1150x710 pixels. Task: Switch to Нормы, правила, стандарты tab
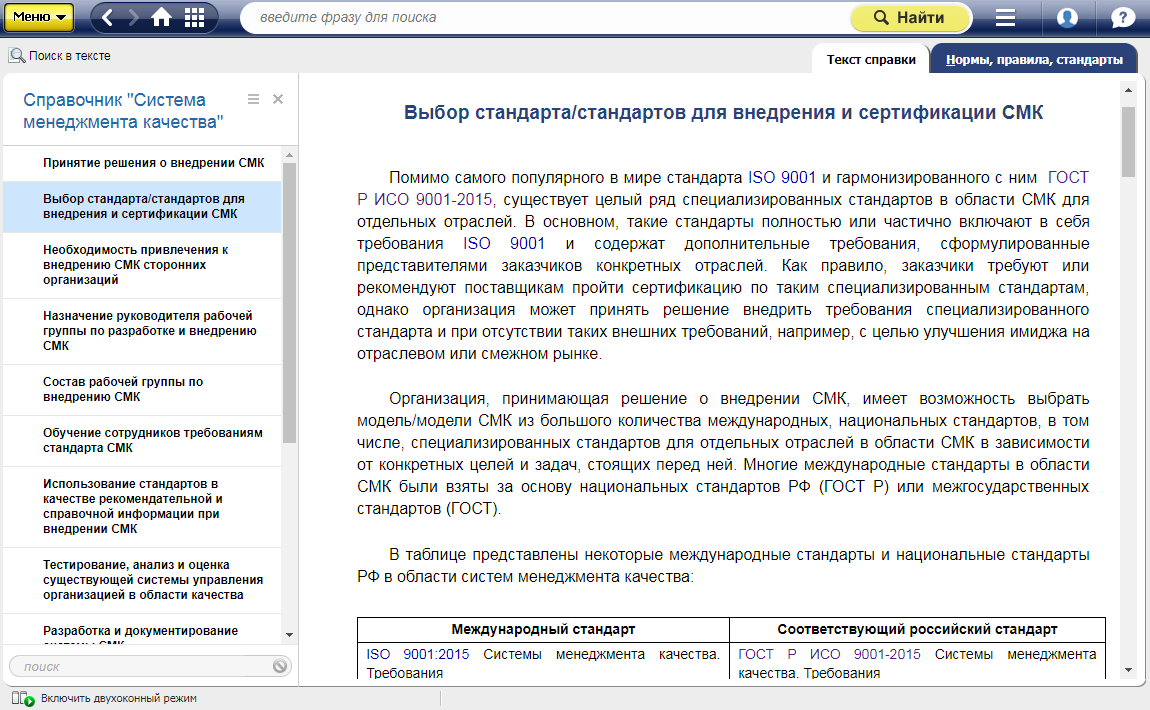1034,60
